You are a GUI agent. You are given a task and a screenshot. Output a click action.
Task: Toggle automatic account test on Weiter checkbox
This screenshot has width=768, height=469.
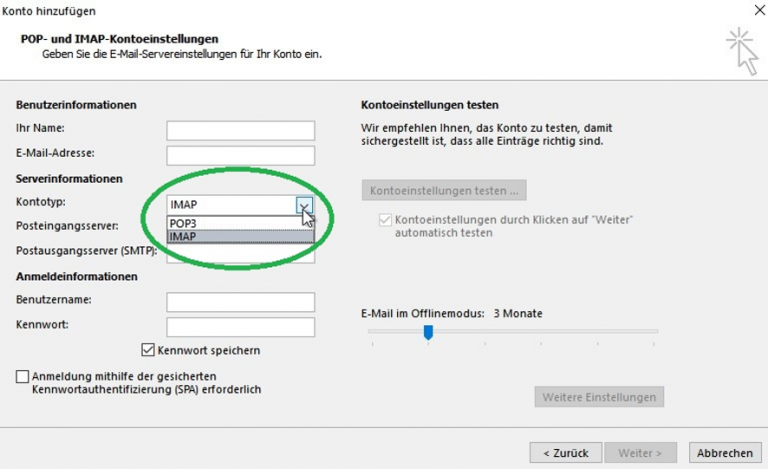pyautogui.click(x=385, y=220)
